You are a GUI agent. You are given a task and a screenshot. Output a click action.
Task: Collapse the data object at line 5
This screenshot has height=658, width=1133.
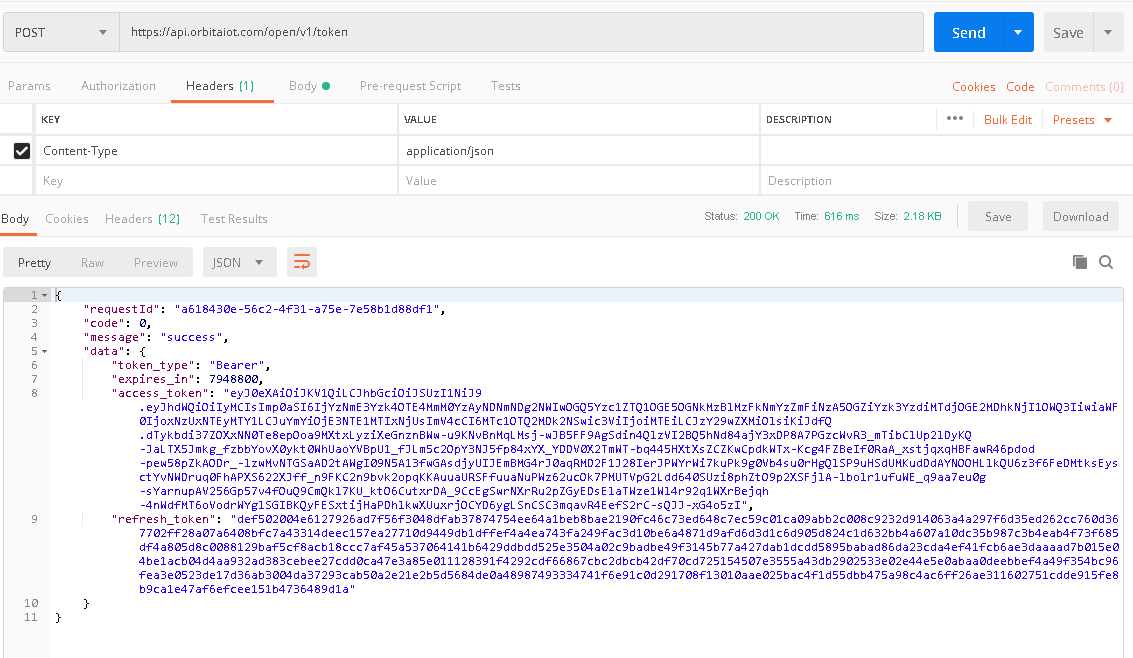pyautogui.click(x=45, y=352)
